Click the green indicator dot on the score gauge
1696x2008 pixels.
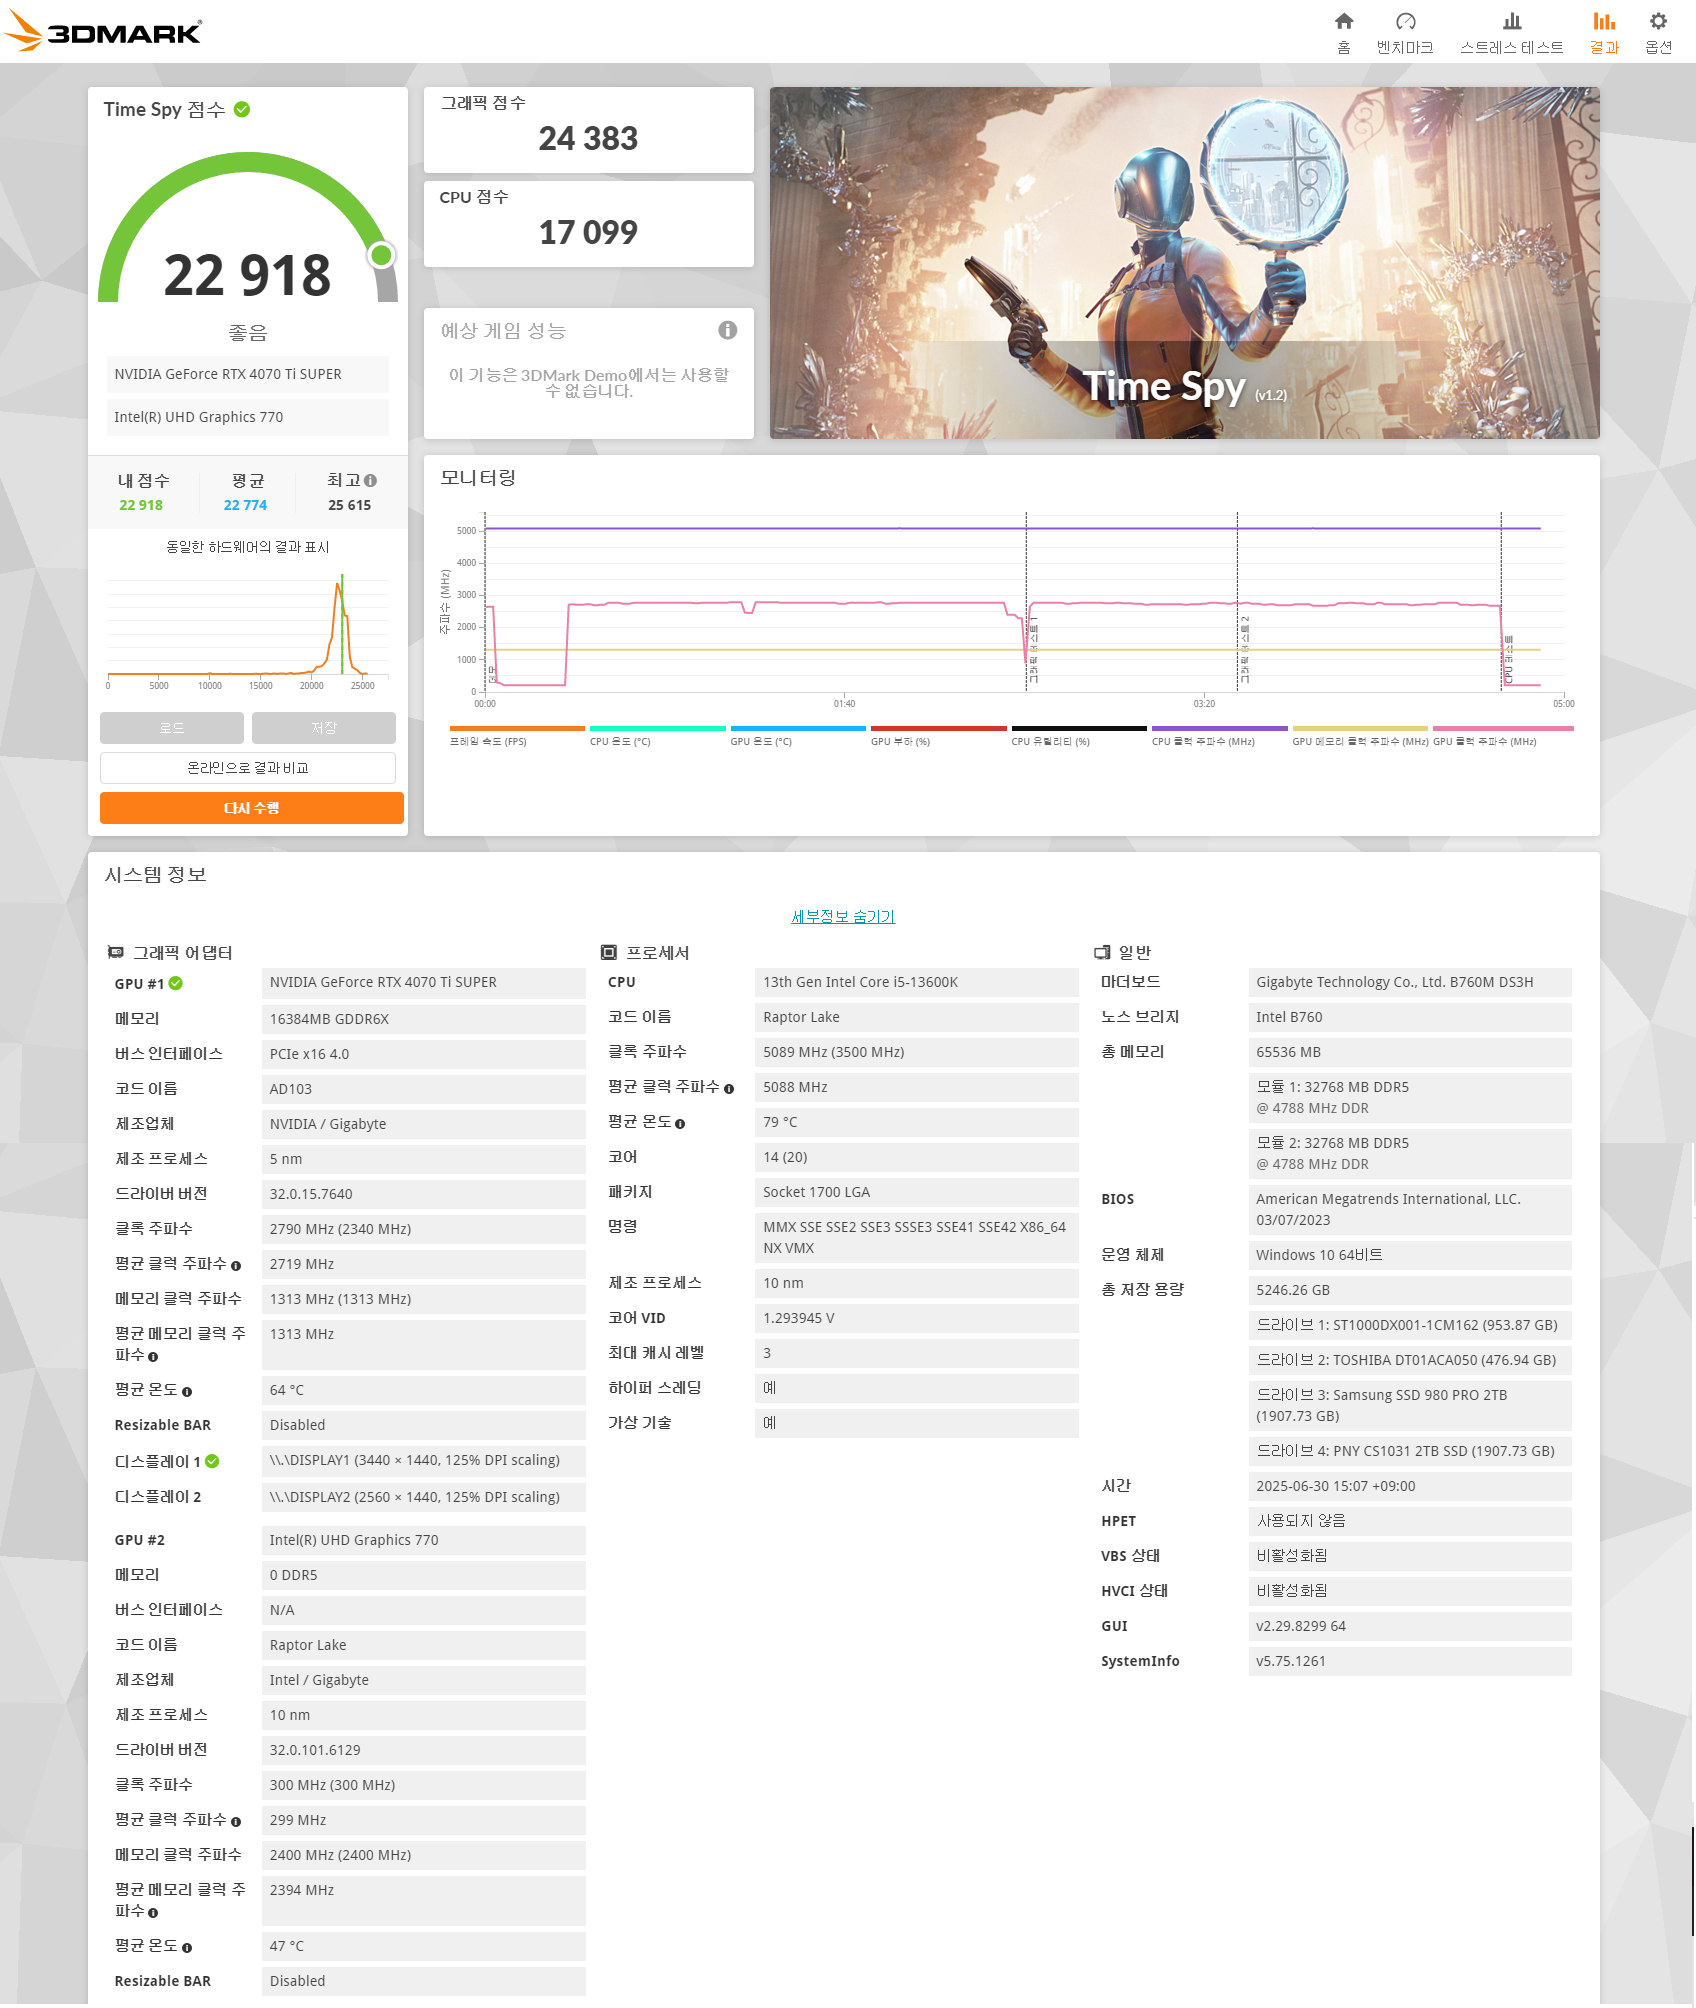(x=381, y=256)
